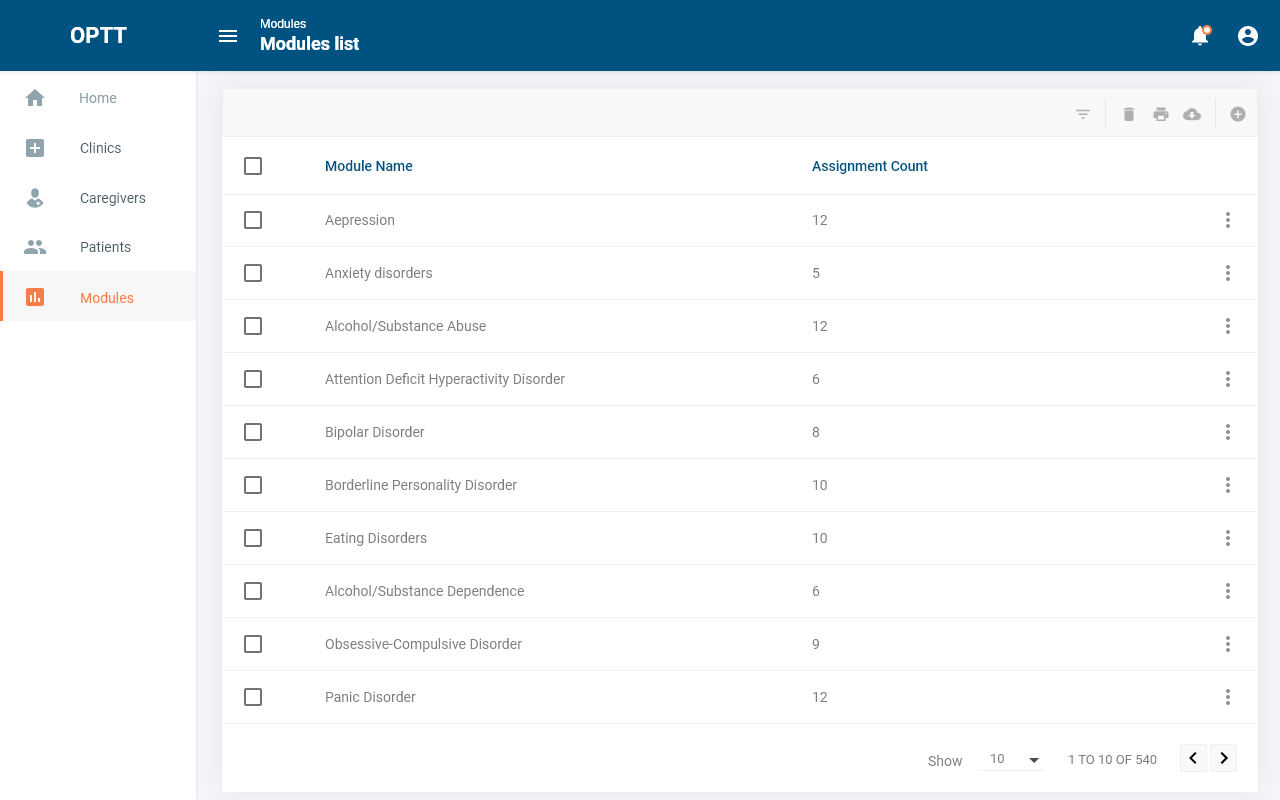Open more options for Bipolar Disorder
The height and width of the screenshot is (800, 1280).
(x=1227, y=432)
